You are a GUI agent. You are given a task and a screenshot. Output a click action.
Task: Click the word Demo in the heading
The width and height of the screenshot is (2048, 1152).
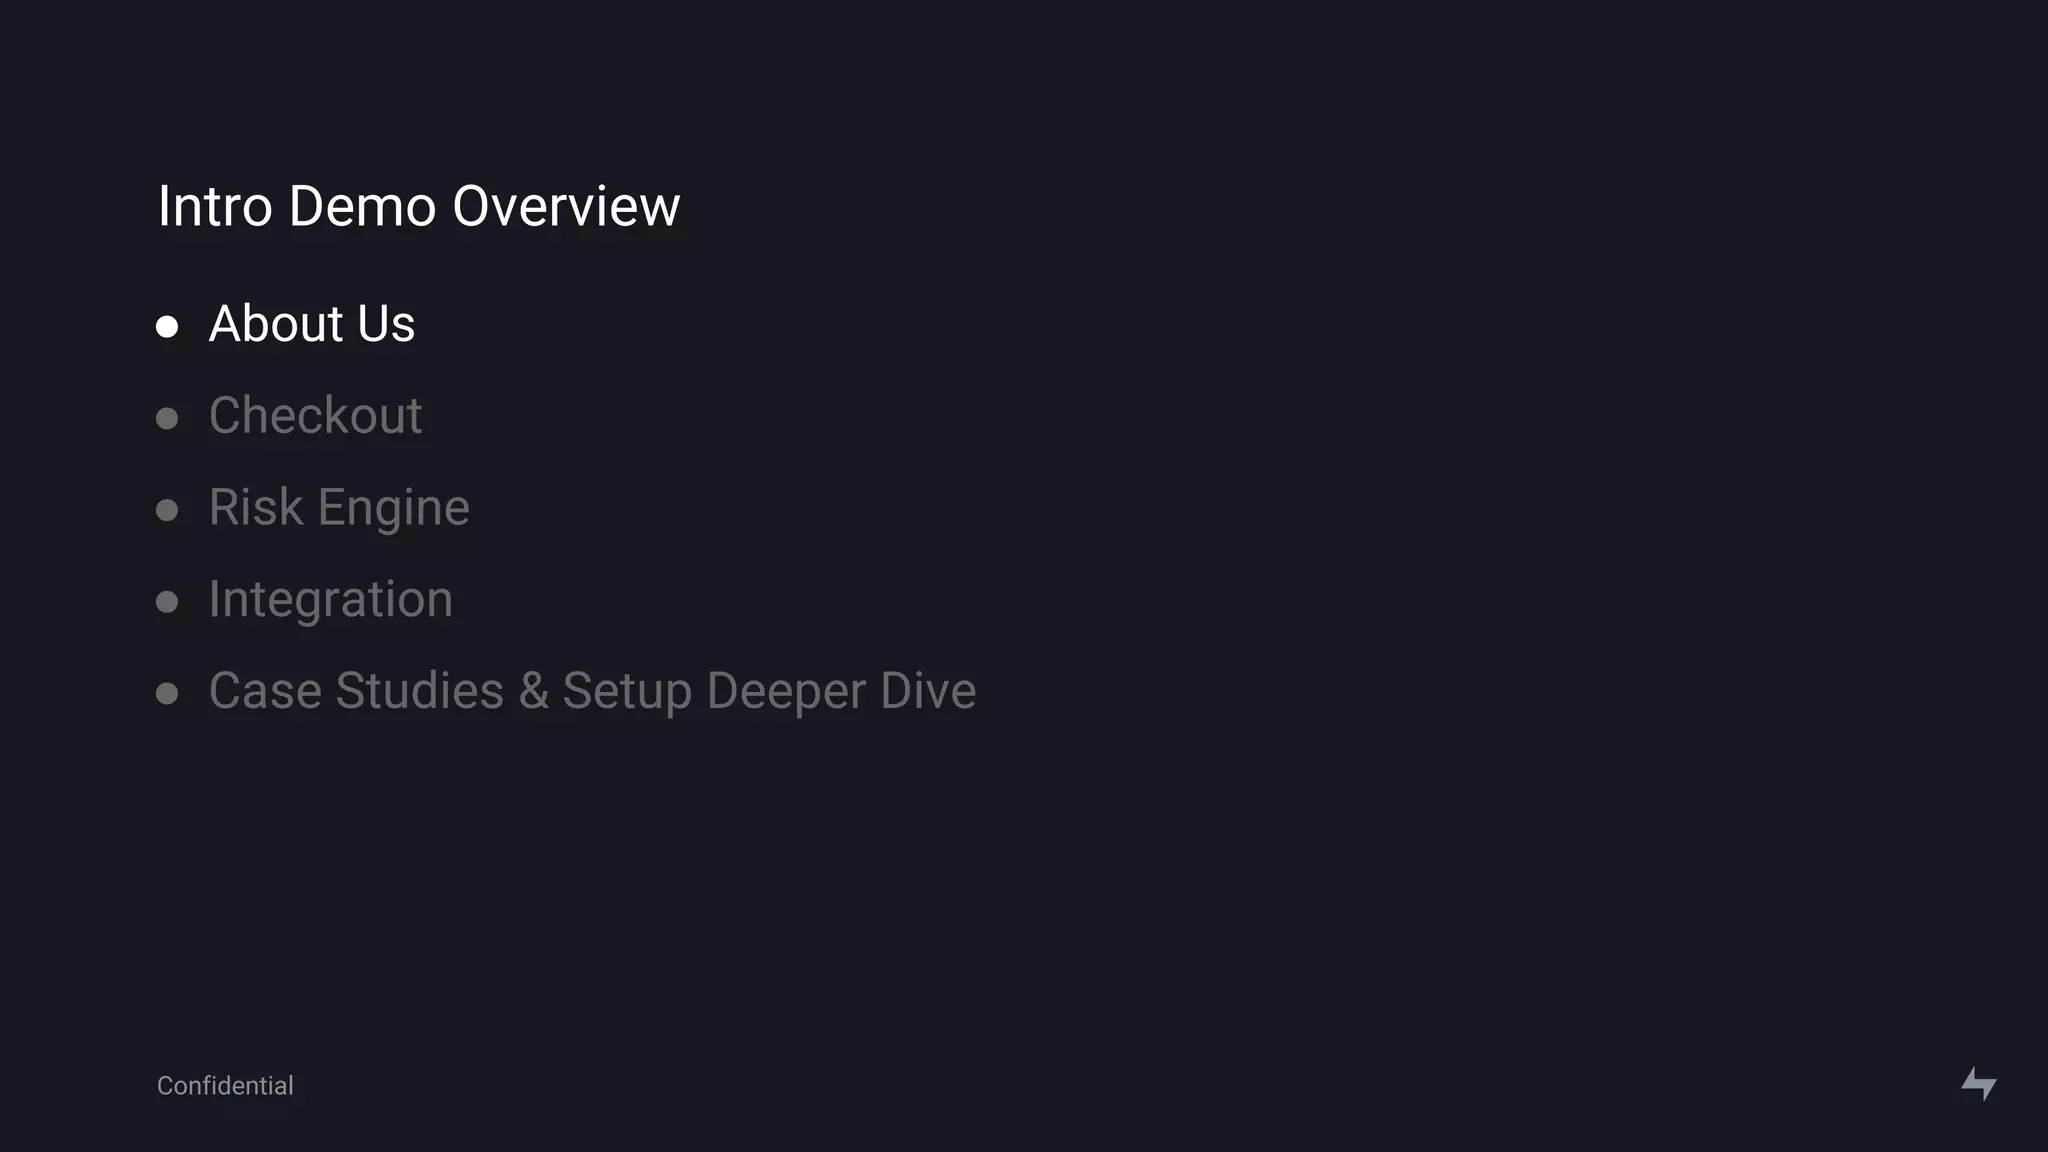click(x=362, y=206)
